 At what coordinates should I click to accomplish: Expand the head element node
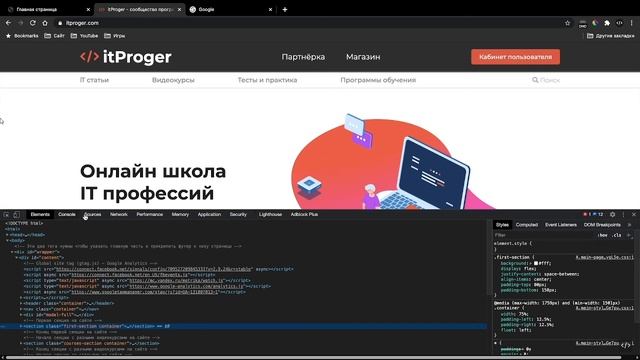(x=7, y=235)
